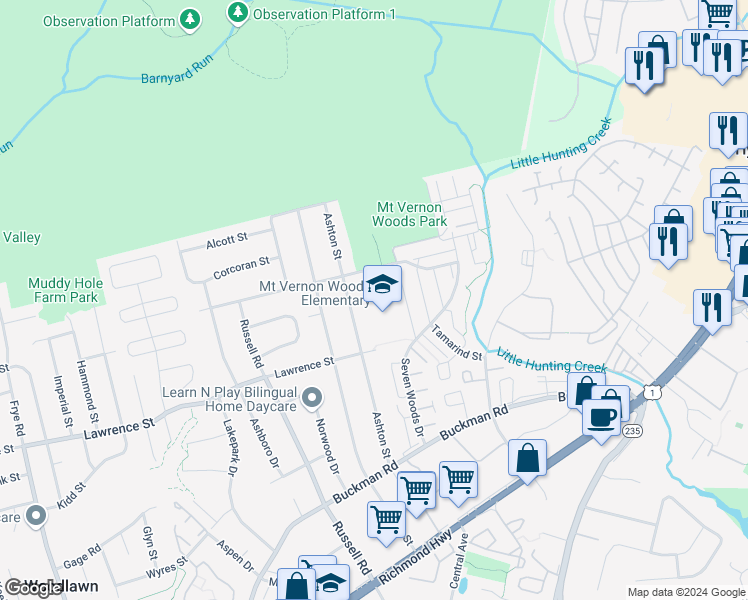This screenshot has width=748, height=600.
Task: Click the Central Ave label
Action: click(x=459, y=561)
